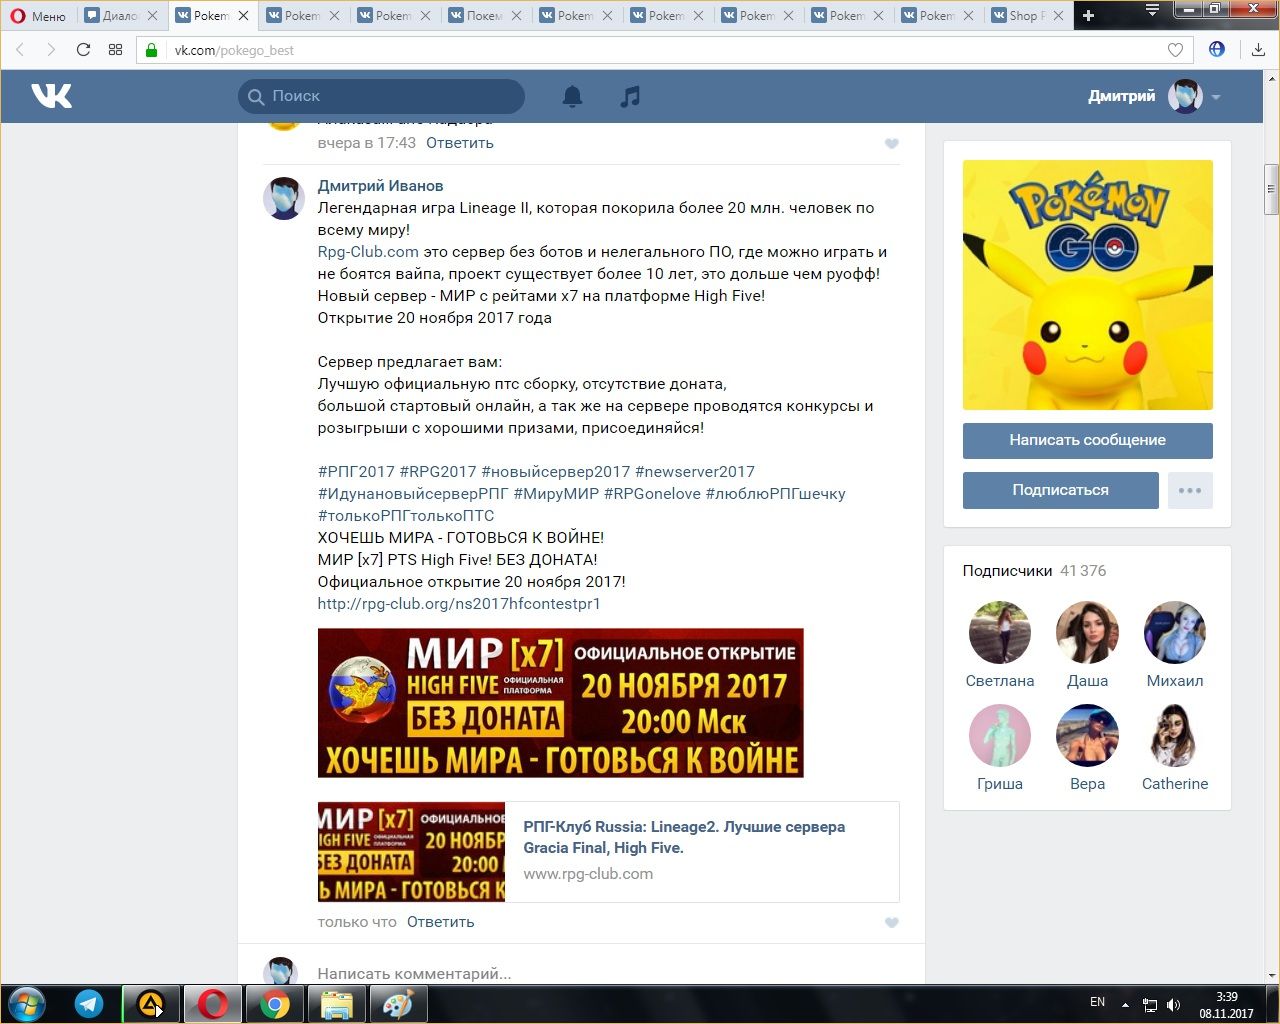
Task: Close the active Pokem tab
Action: click(x=243, y=16)
